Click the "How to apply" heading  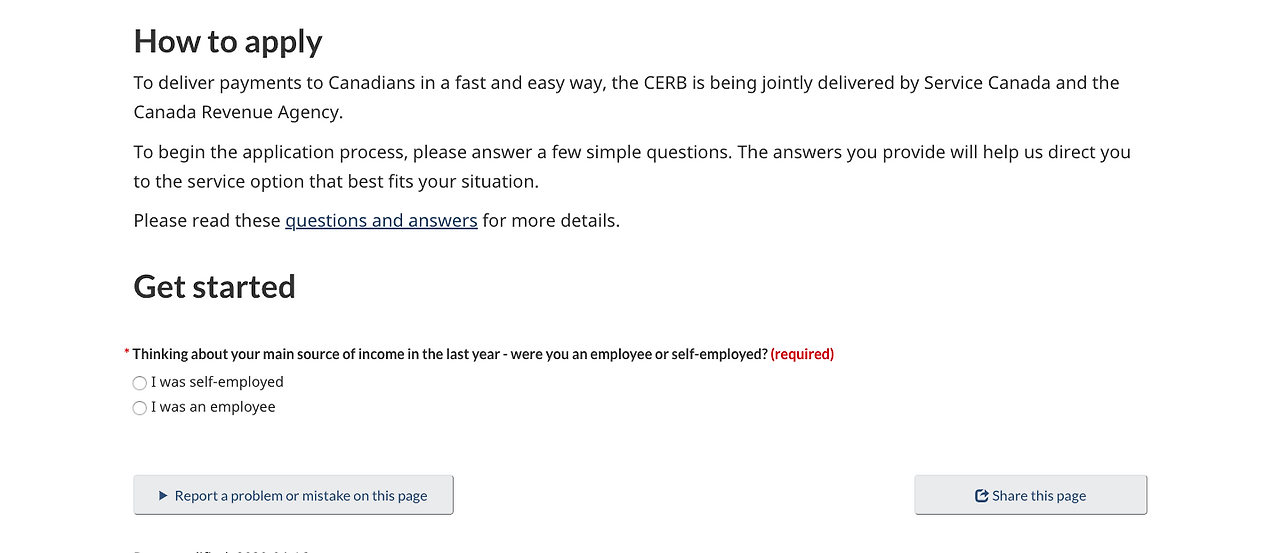click(x=228, y=42)
